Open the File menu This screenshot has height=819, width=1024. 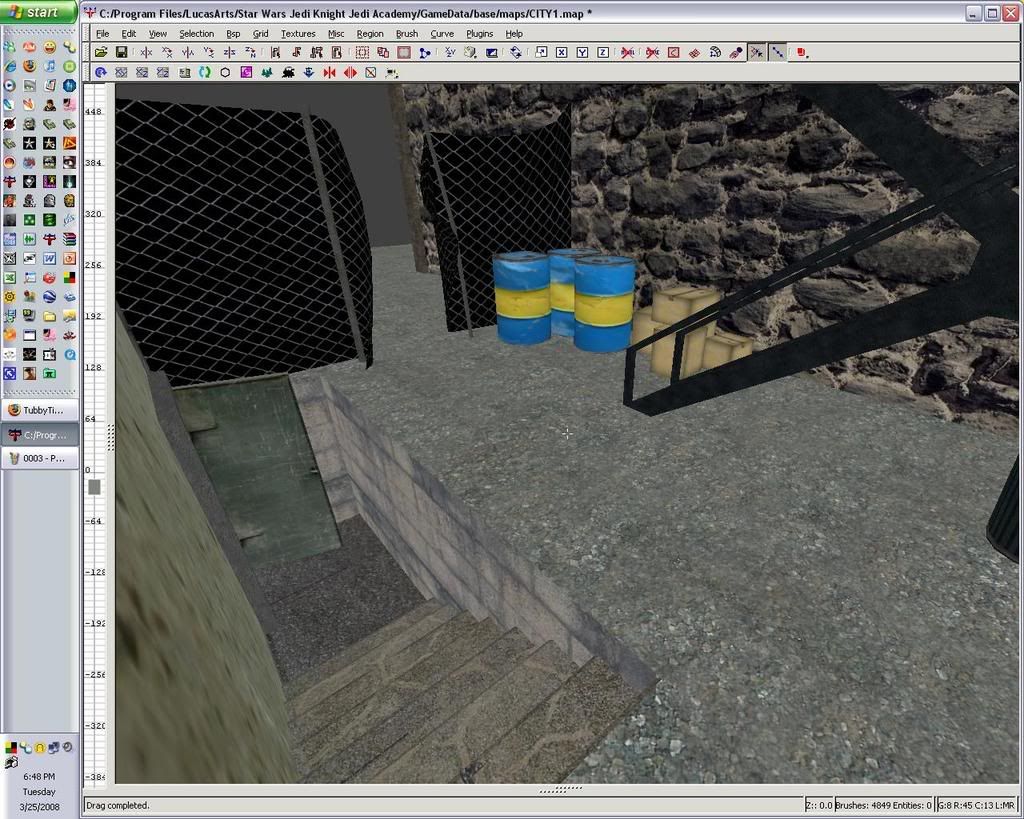pos(103,33)
